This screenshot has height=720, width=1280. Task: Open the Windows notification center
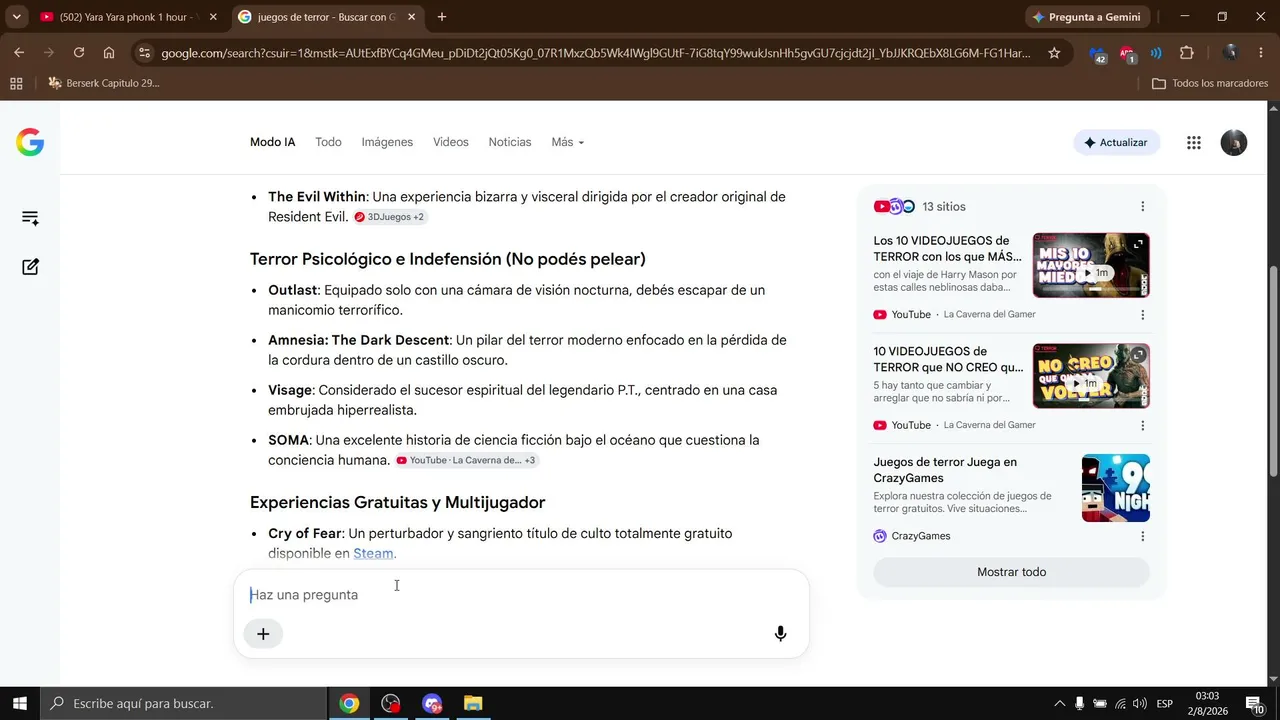point(1254,703)
